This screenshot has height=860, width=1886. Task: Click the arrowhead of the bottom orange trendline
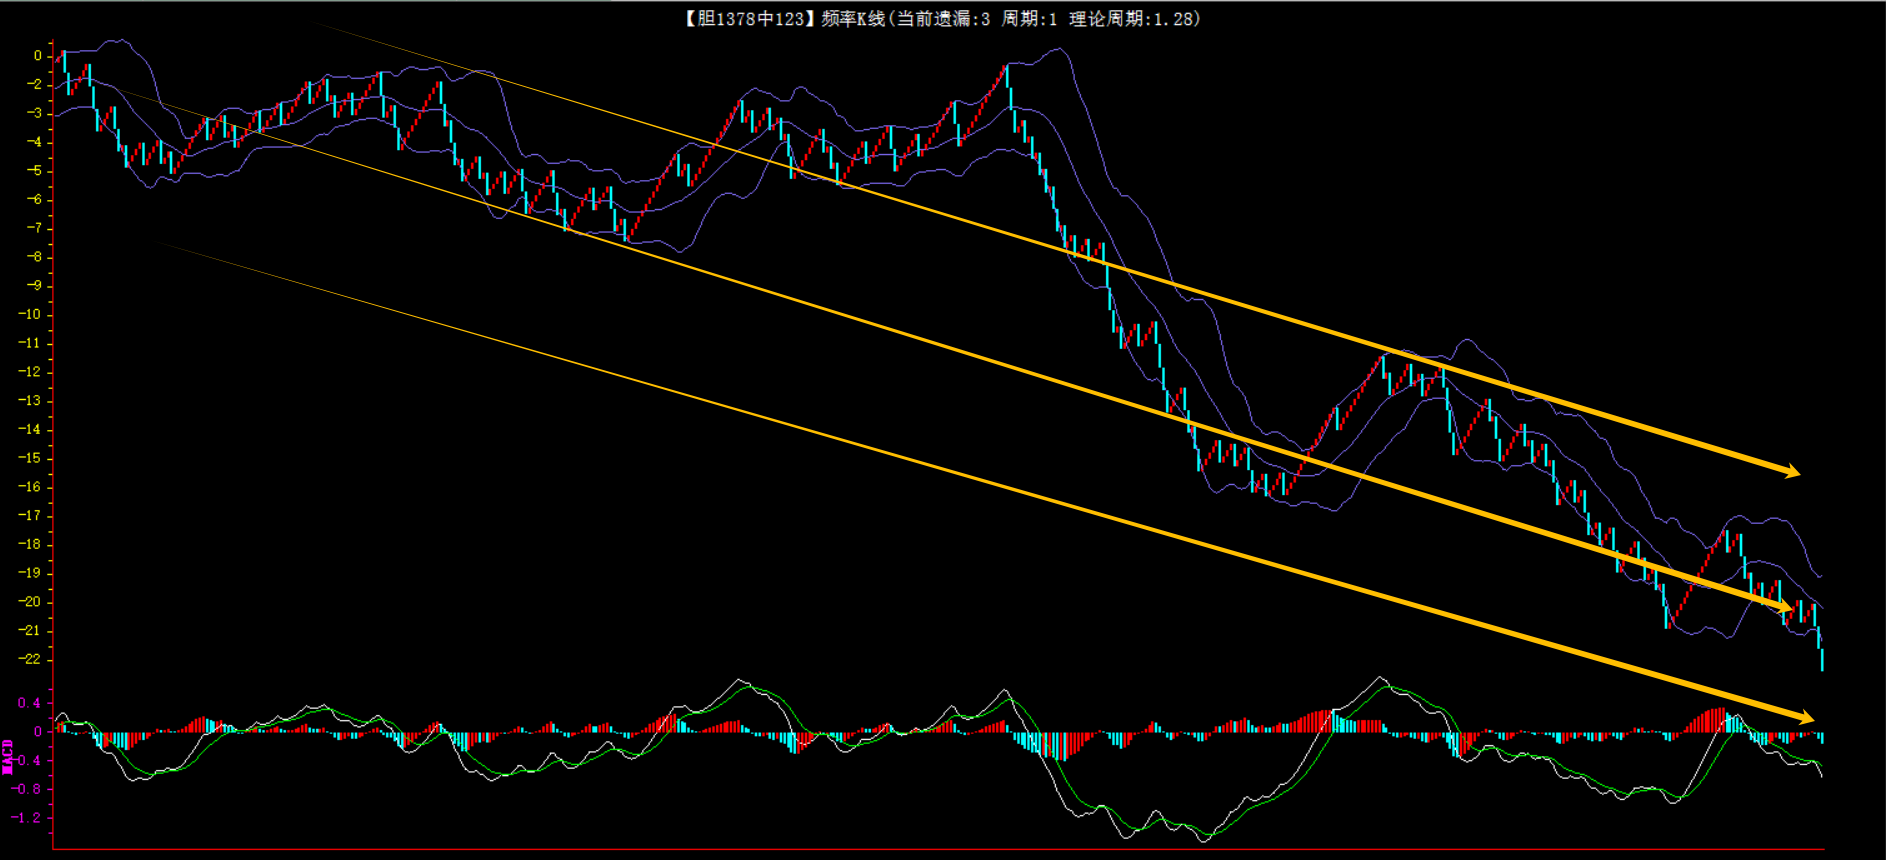click(x=1804, y=717)
